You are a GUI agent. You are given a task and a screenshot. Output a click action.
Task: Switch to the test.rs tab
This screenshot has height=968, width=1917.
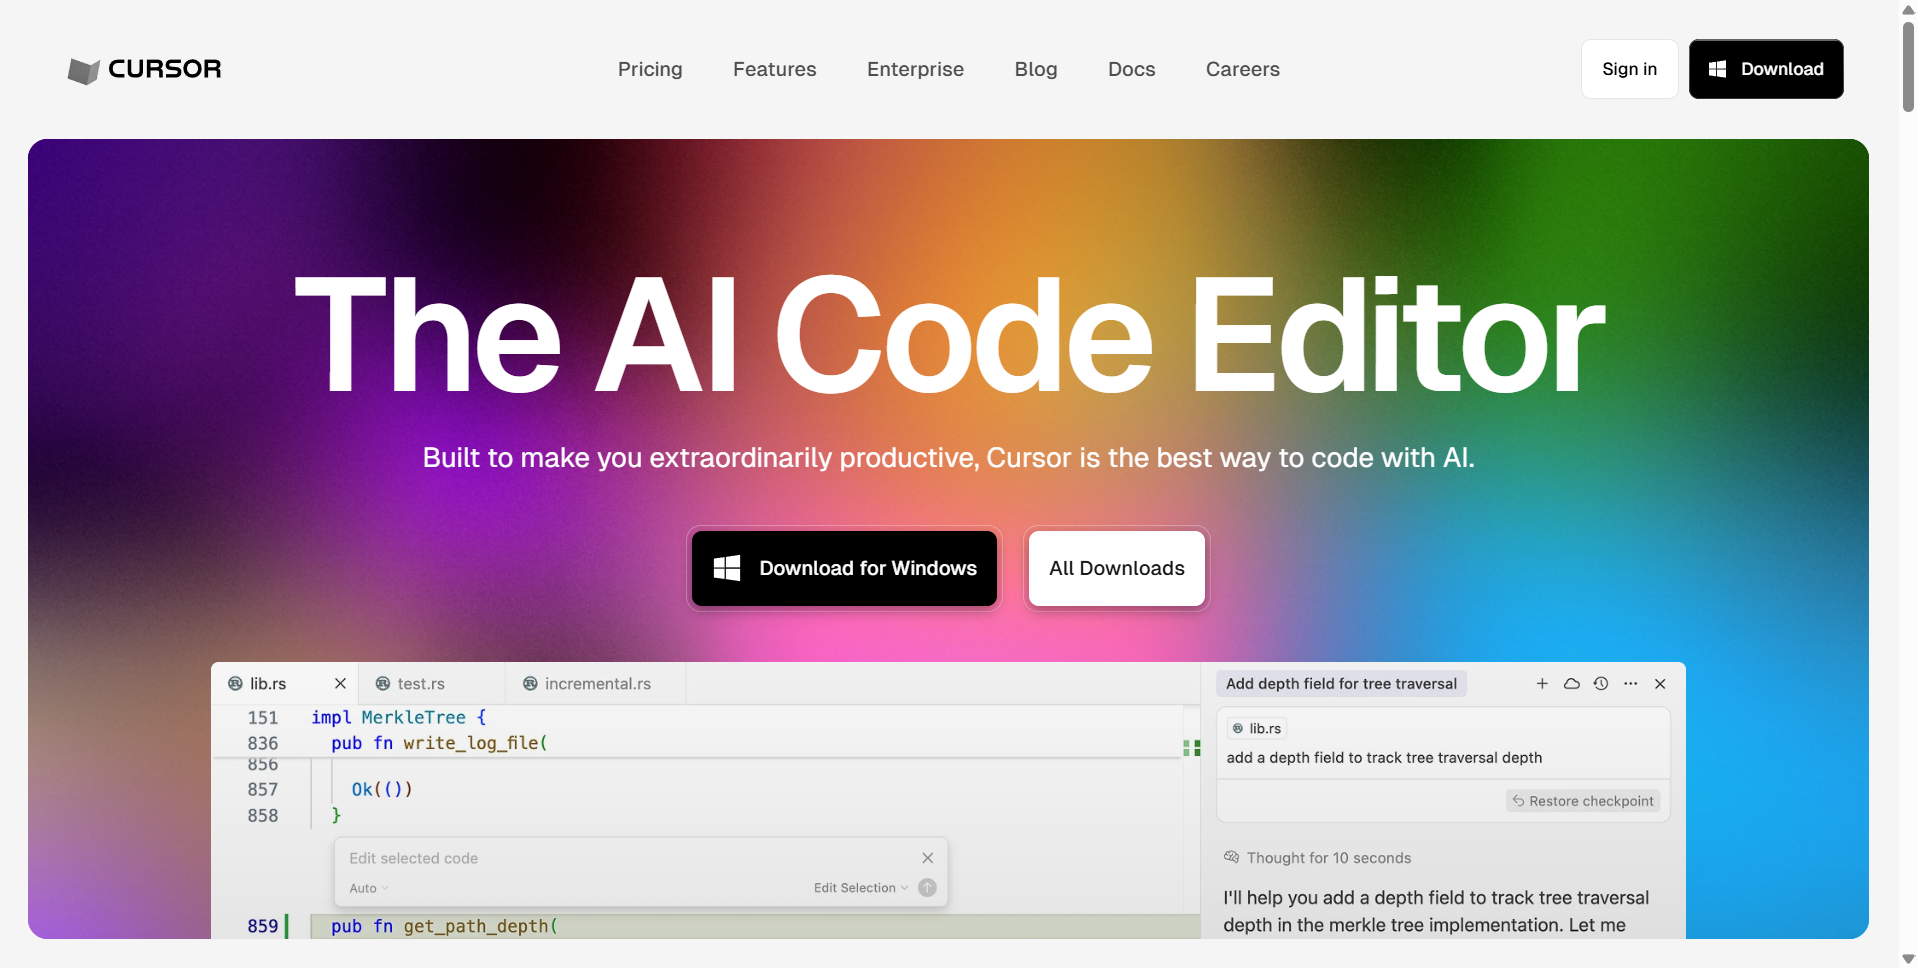[420, 684]
